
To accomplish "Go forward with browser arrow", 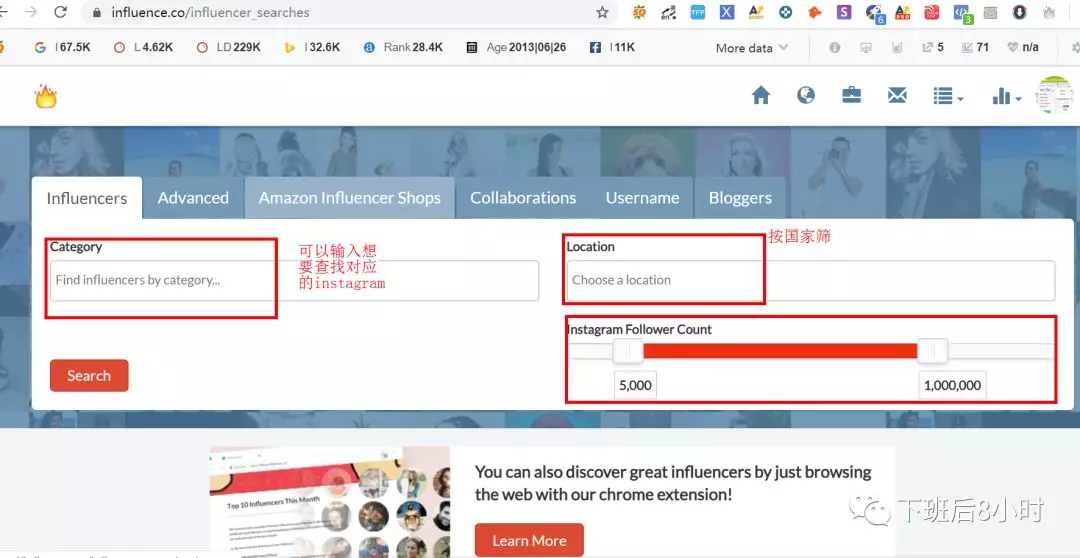I will coord(31,12).
